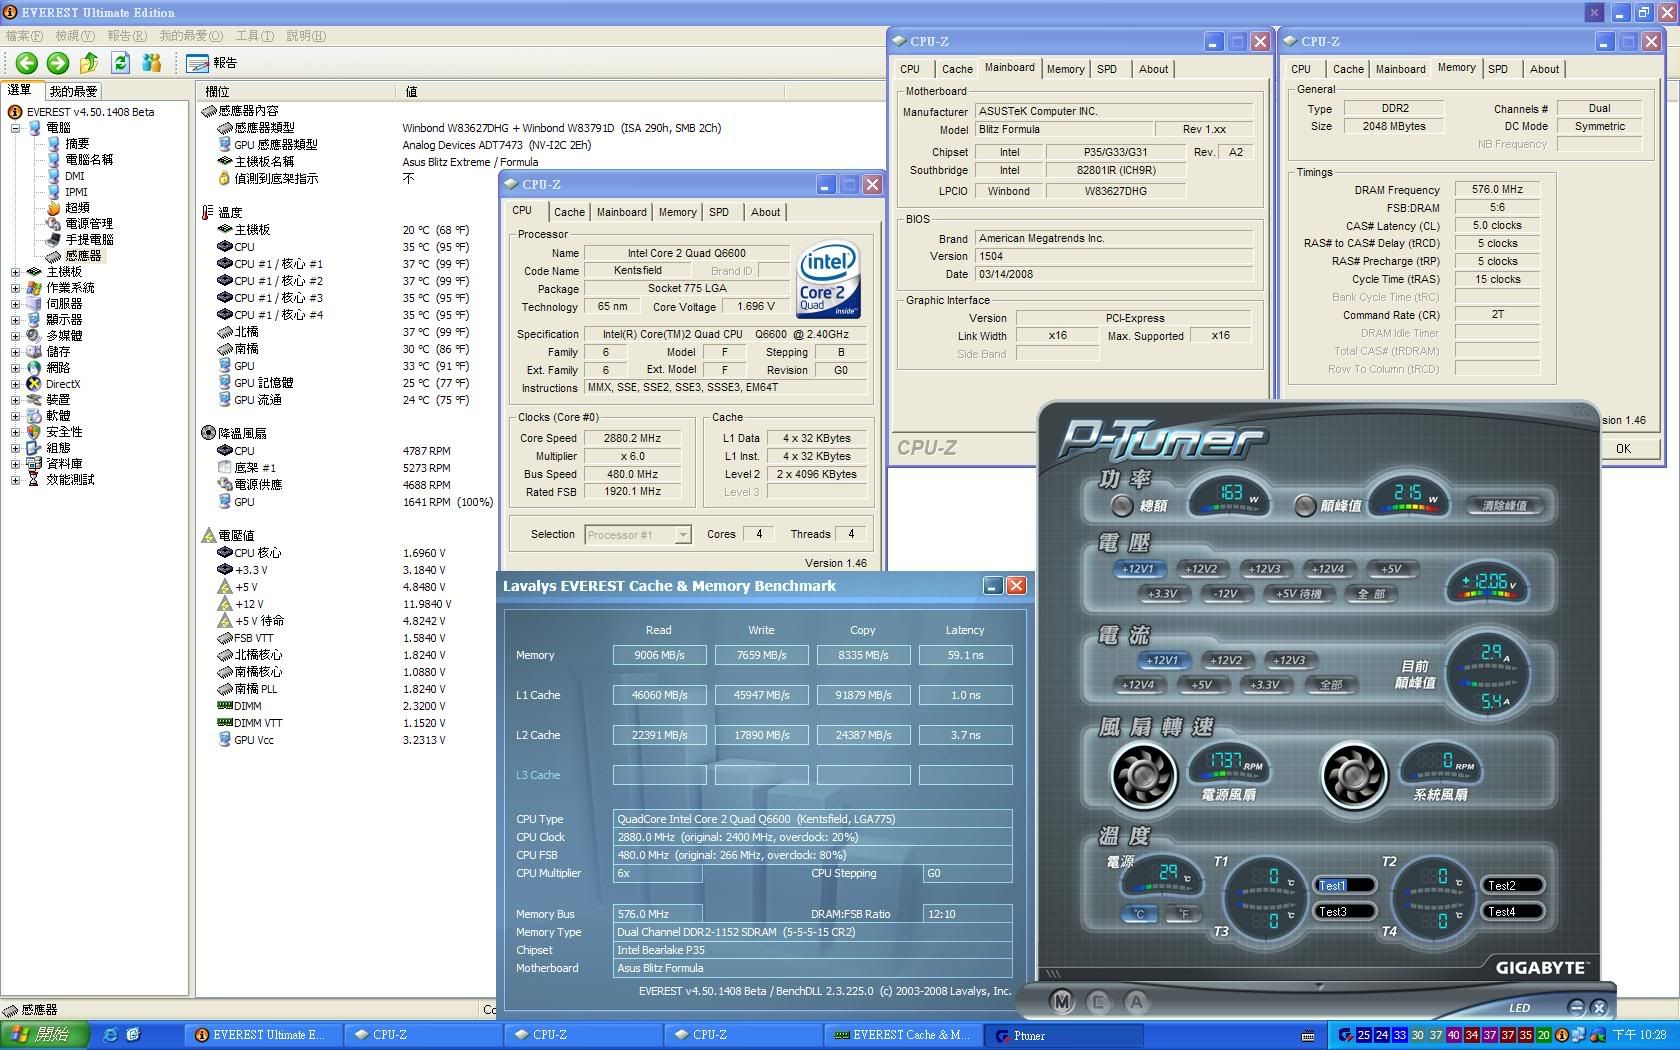1680x1050 pixels.
Task: Select the 電源管理 power management tree icon
Action: pos(54,224)
